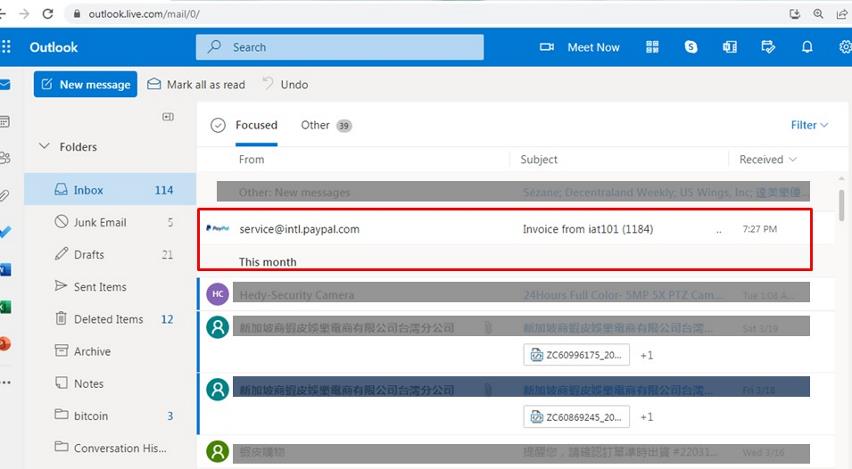Click the Undo button
The width and height of the screenshot is (852, 469).
(285, 84)
